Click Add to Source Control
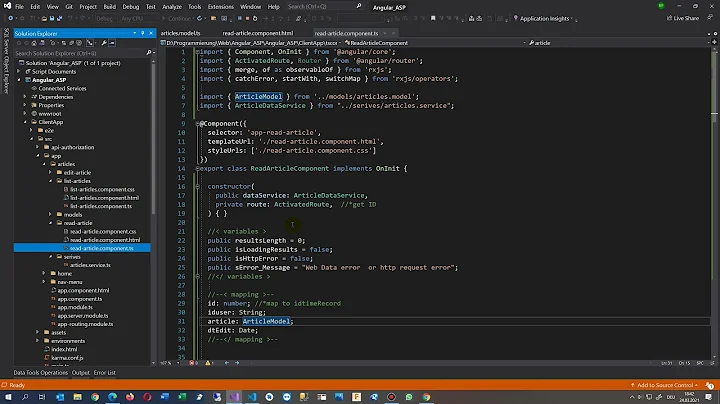This screenshot has height=404, width=720. tap(664, 385)
